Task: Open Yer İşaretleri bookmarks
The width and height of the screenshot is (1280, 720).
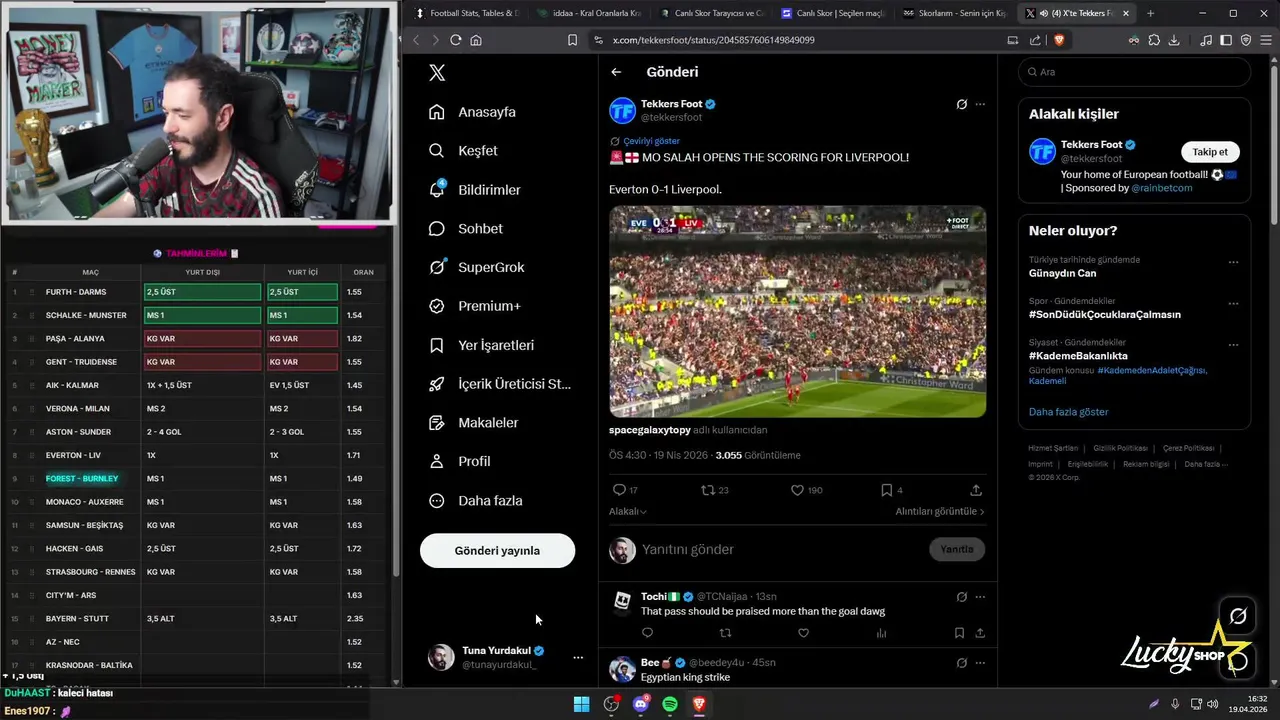Action: [x=482, y=345]
